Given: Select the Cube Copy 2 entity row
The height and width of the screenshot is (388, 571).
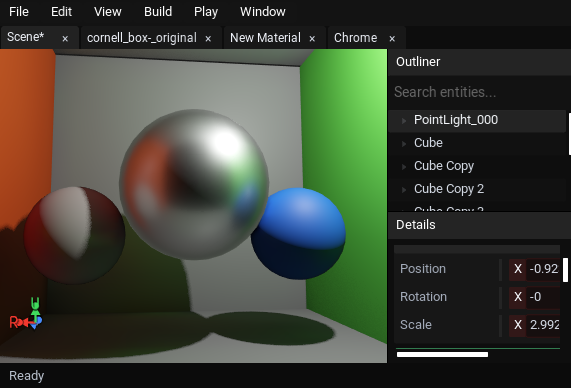Looking at the screenshot, I should click(x=477, y=189).
